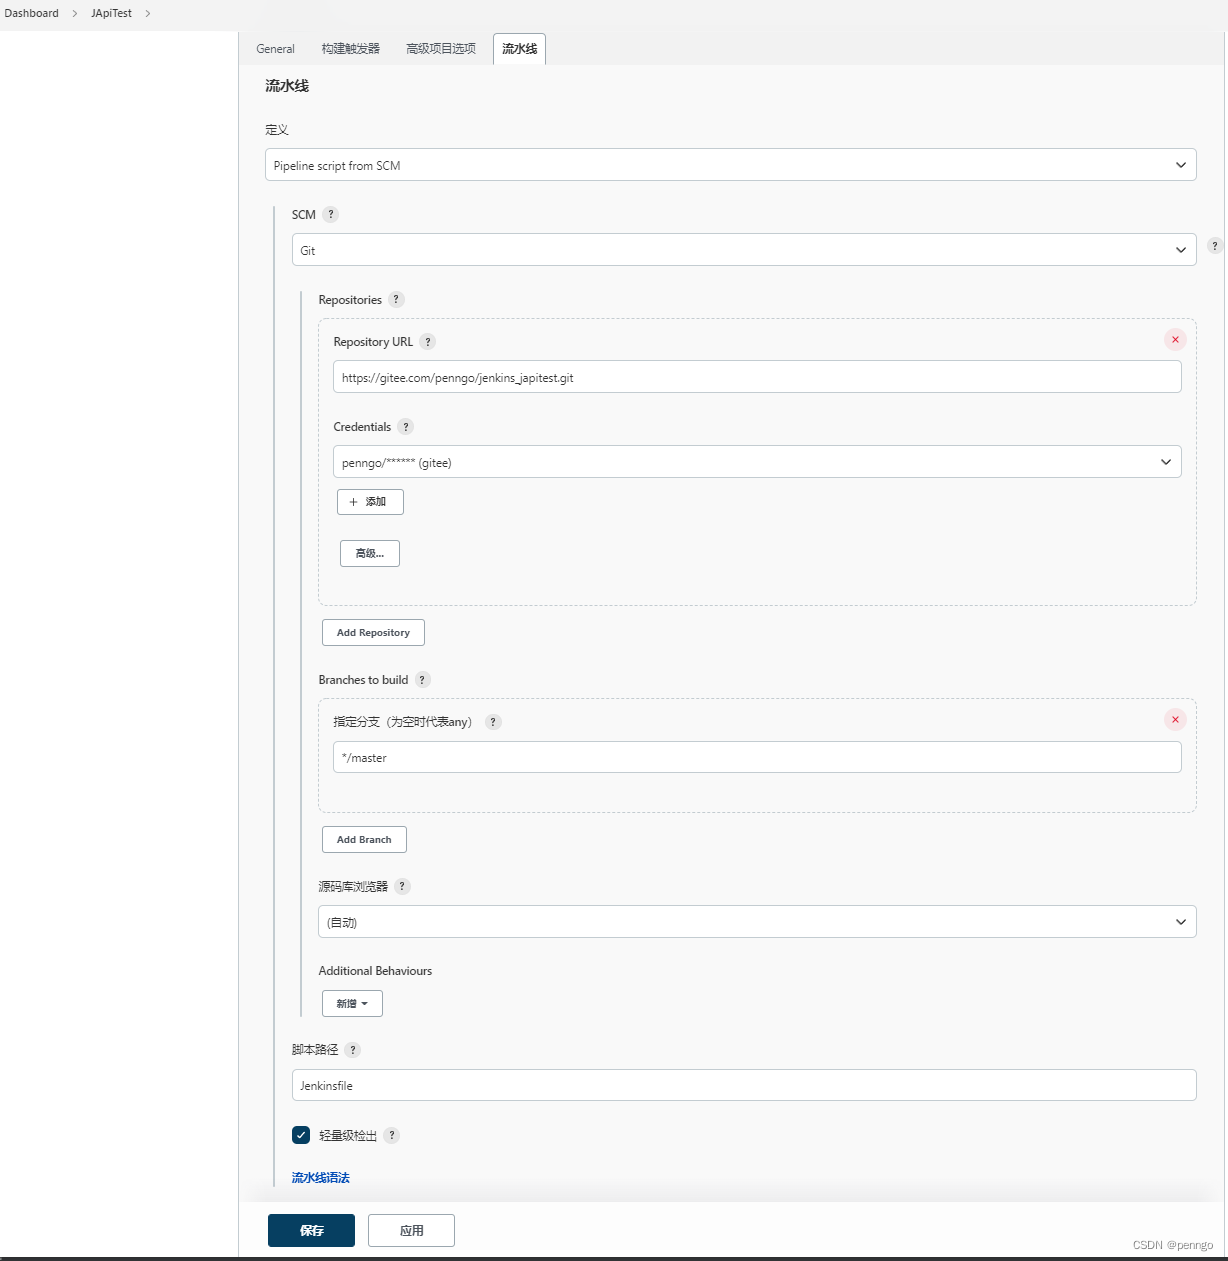Focus Repository URL input field
1228x1261 pixels.
(x=757, y=377)
